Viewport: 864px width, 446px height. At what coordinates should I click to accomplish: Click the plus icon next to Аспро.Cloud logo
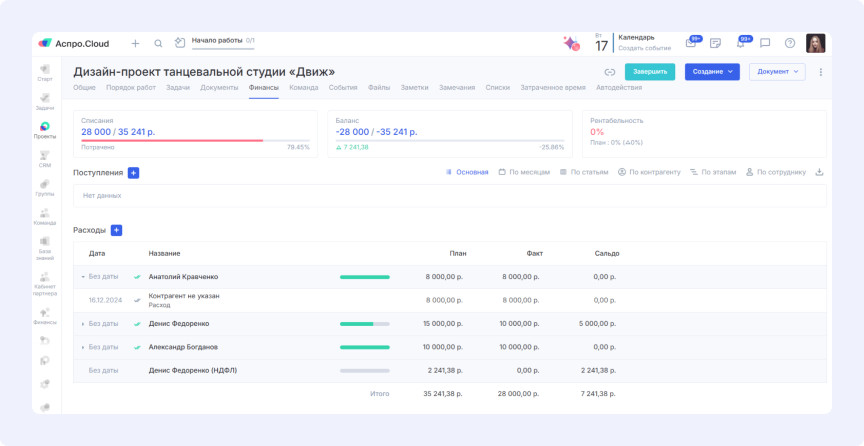click(135, 44)
